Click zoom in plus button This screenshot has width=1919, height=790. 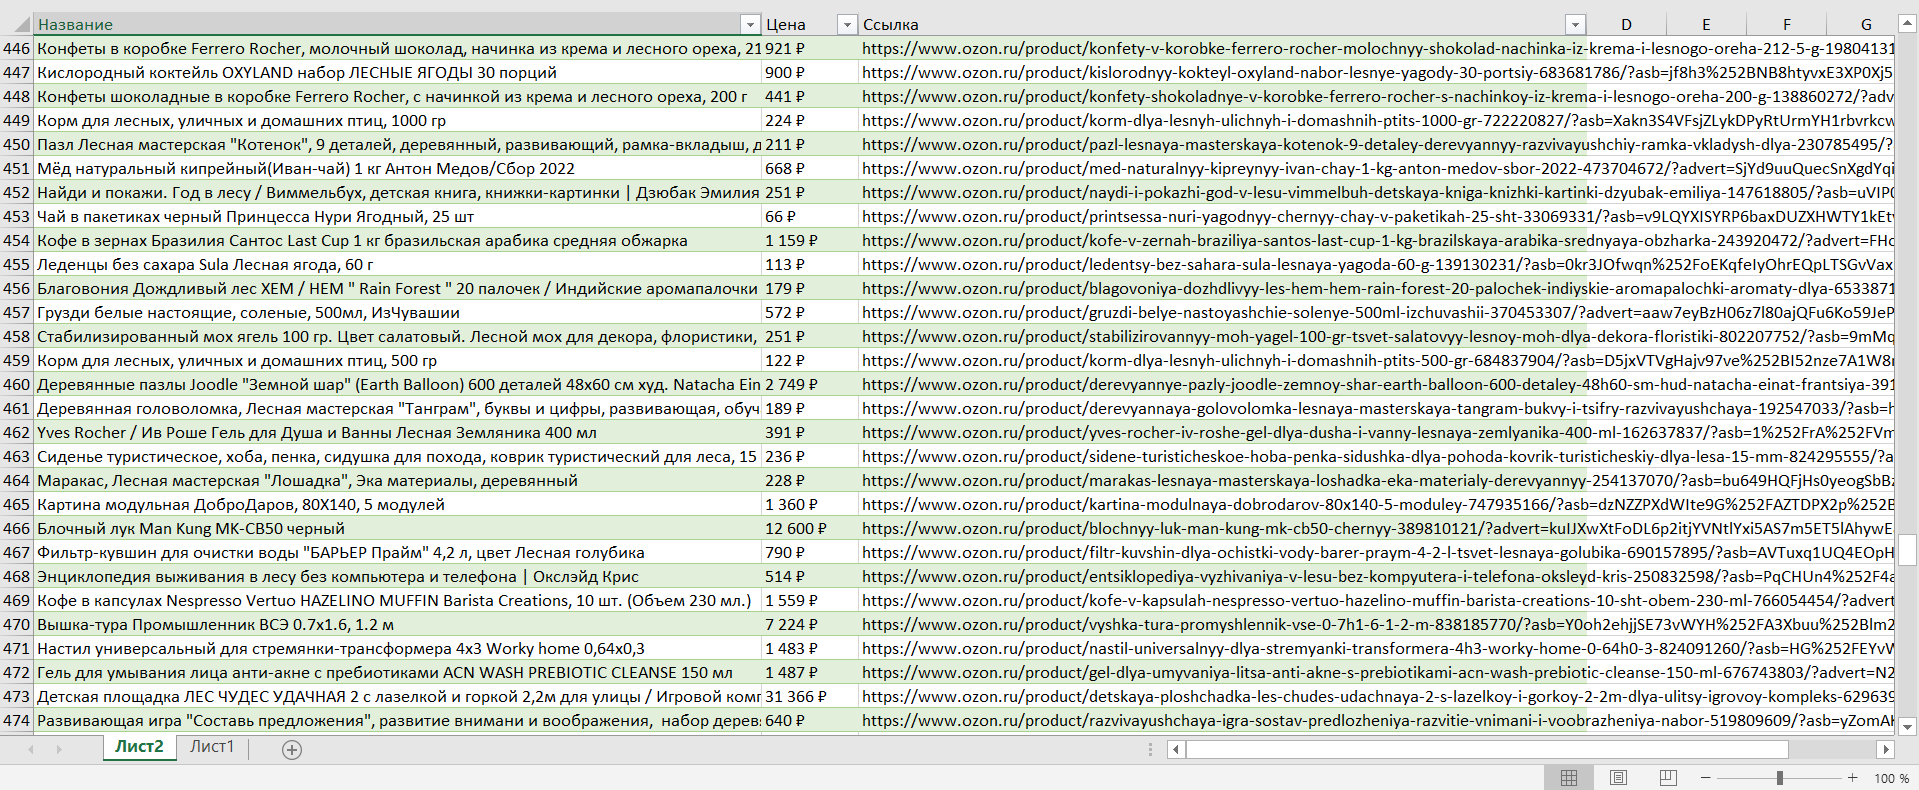1853,778
